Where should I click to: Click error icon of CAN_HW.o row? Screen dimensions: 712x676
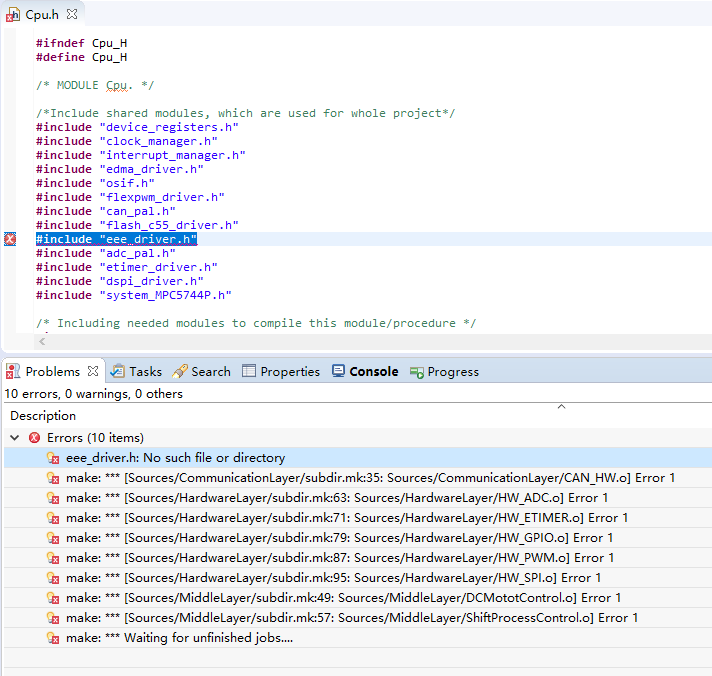53,478
